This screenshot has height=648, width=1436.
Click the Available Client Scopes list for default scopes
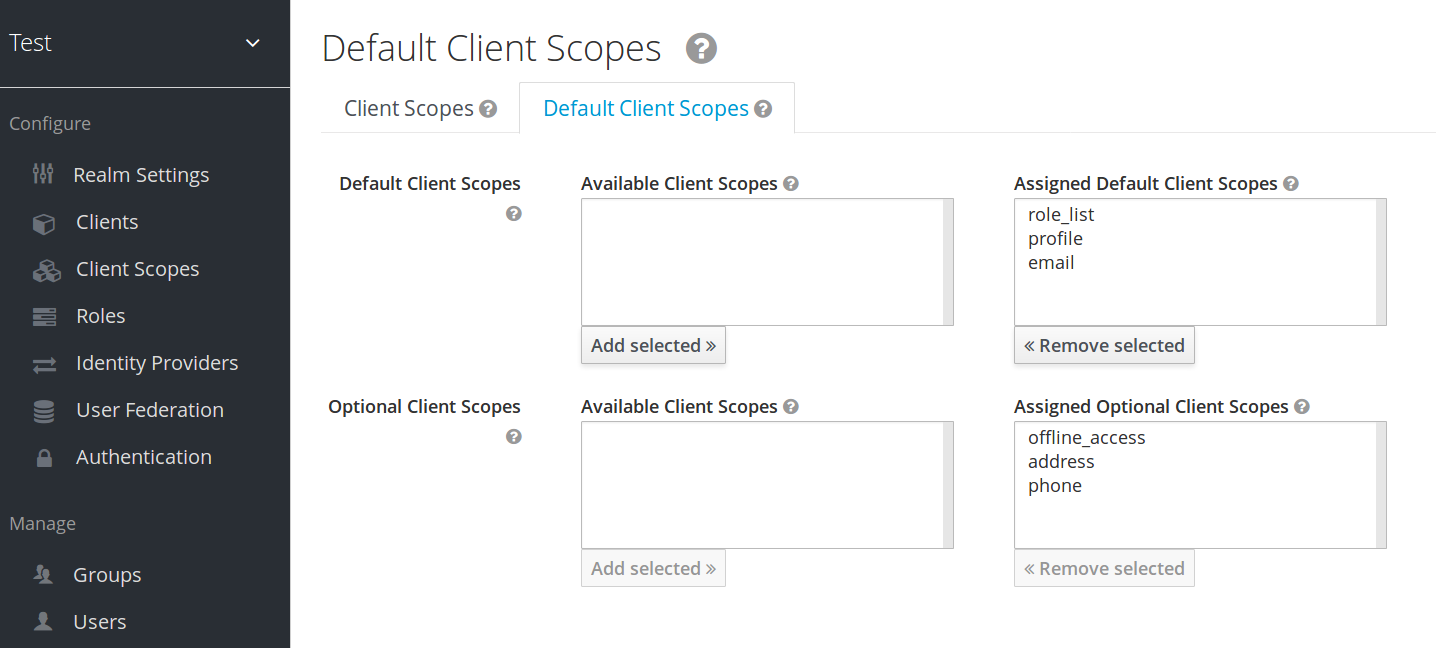click(x=767, y=262)
